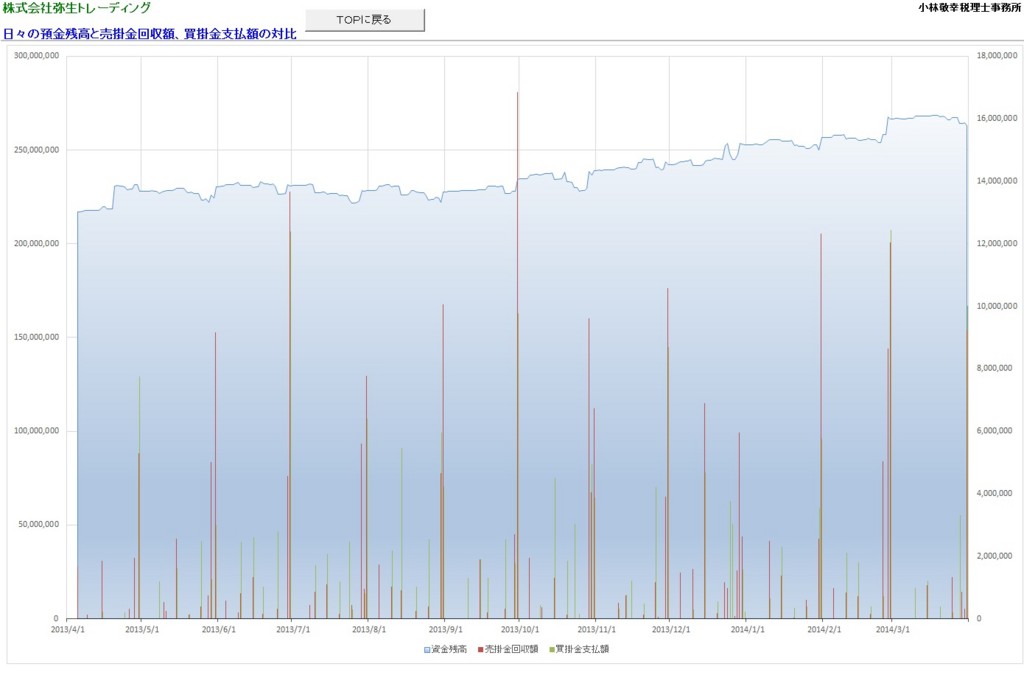Image resolution: width=1024 pixels, height=678 pixels.
Task: Click the 4,000,000 right axis label
Action: (994, 493)
